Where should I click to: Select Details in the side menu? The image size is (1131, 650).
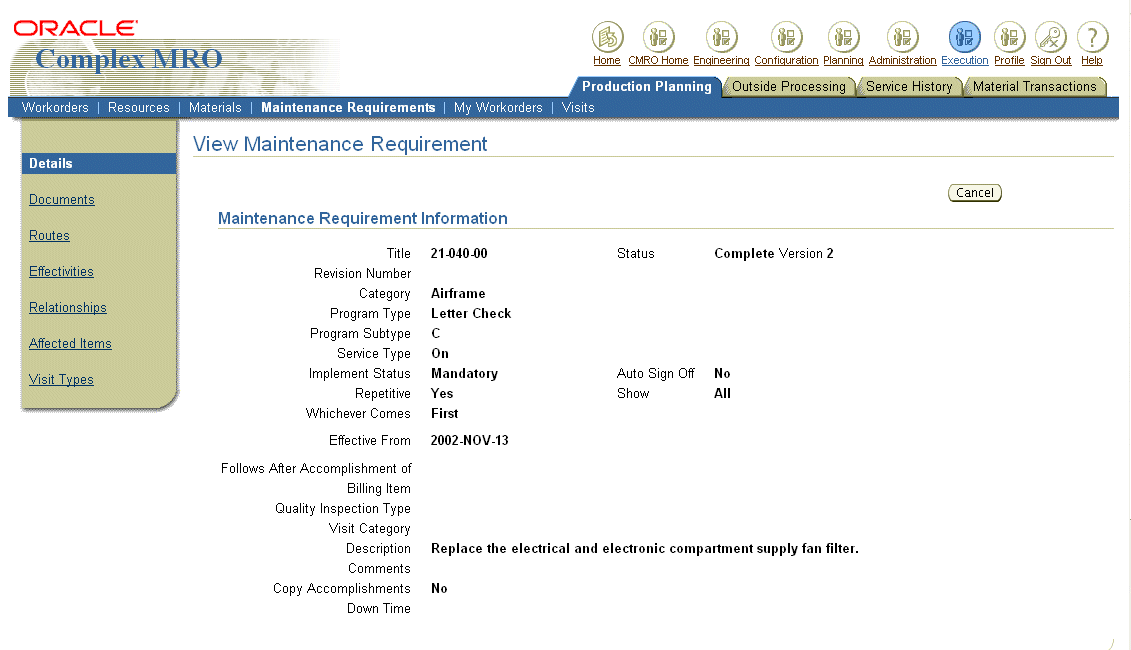pyautogui.click(x=99, y=164)
